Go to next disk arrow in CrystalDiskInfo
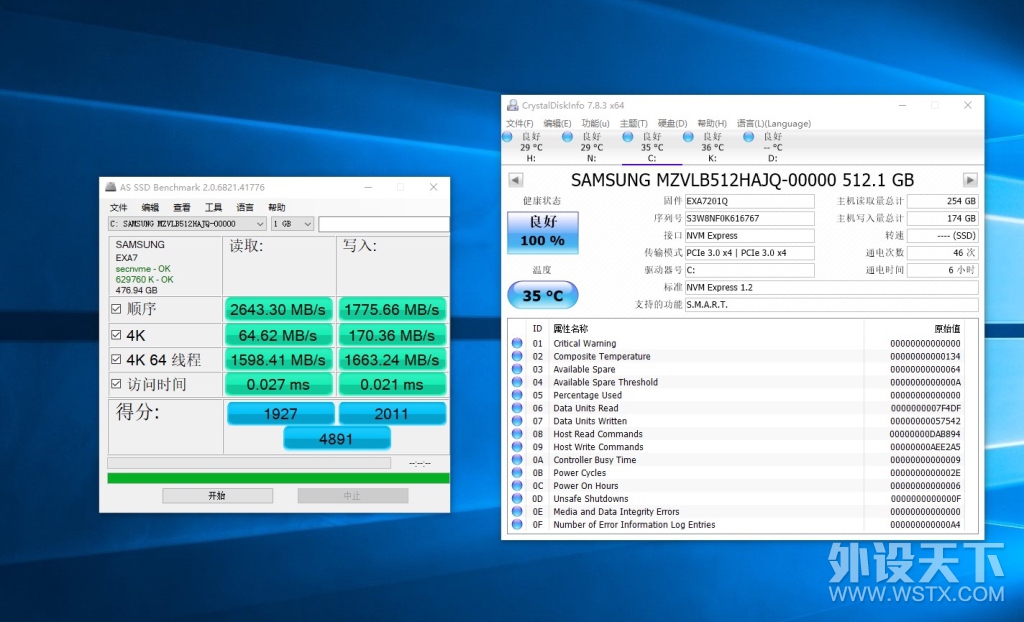This screenshot has height=622, width=1024. pos(970,180)
